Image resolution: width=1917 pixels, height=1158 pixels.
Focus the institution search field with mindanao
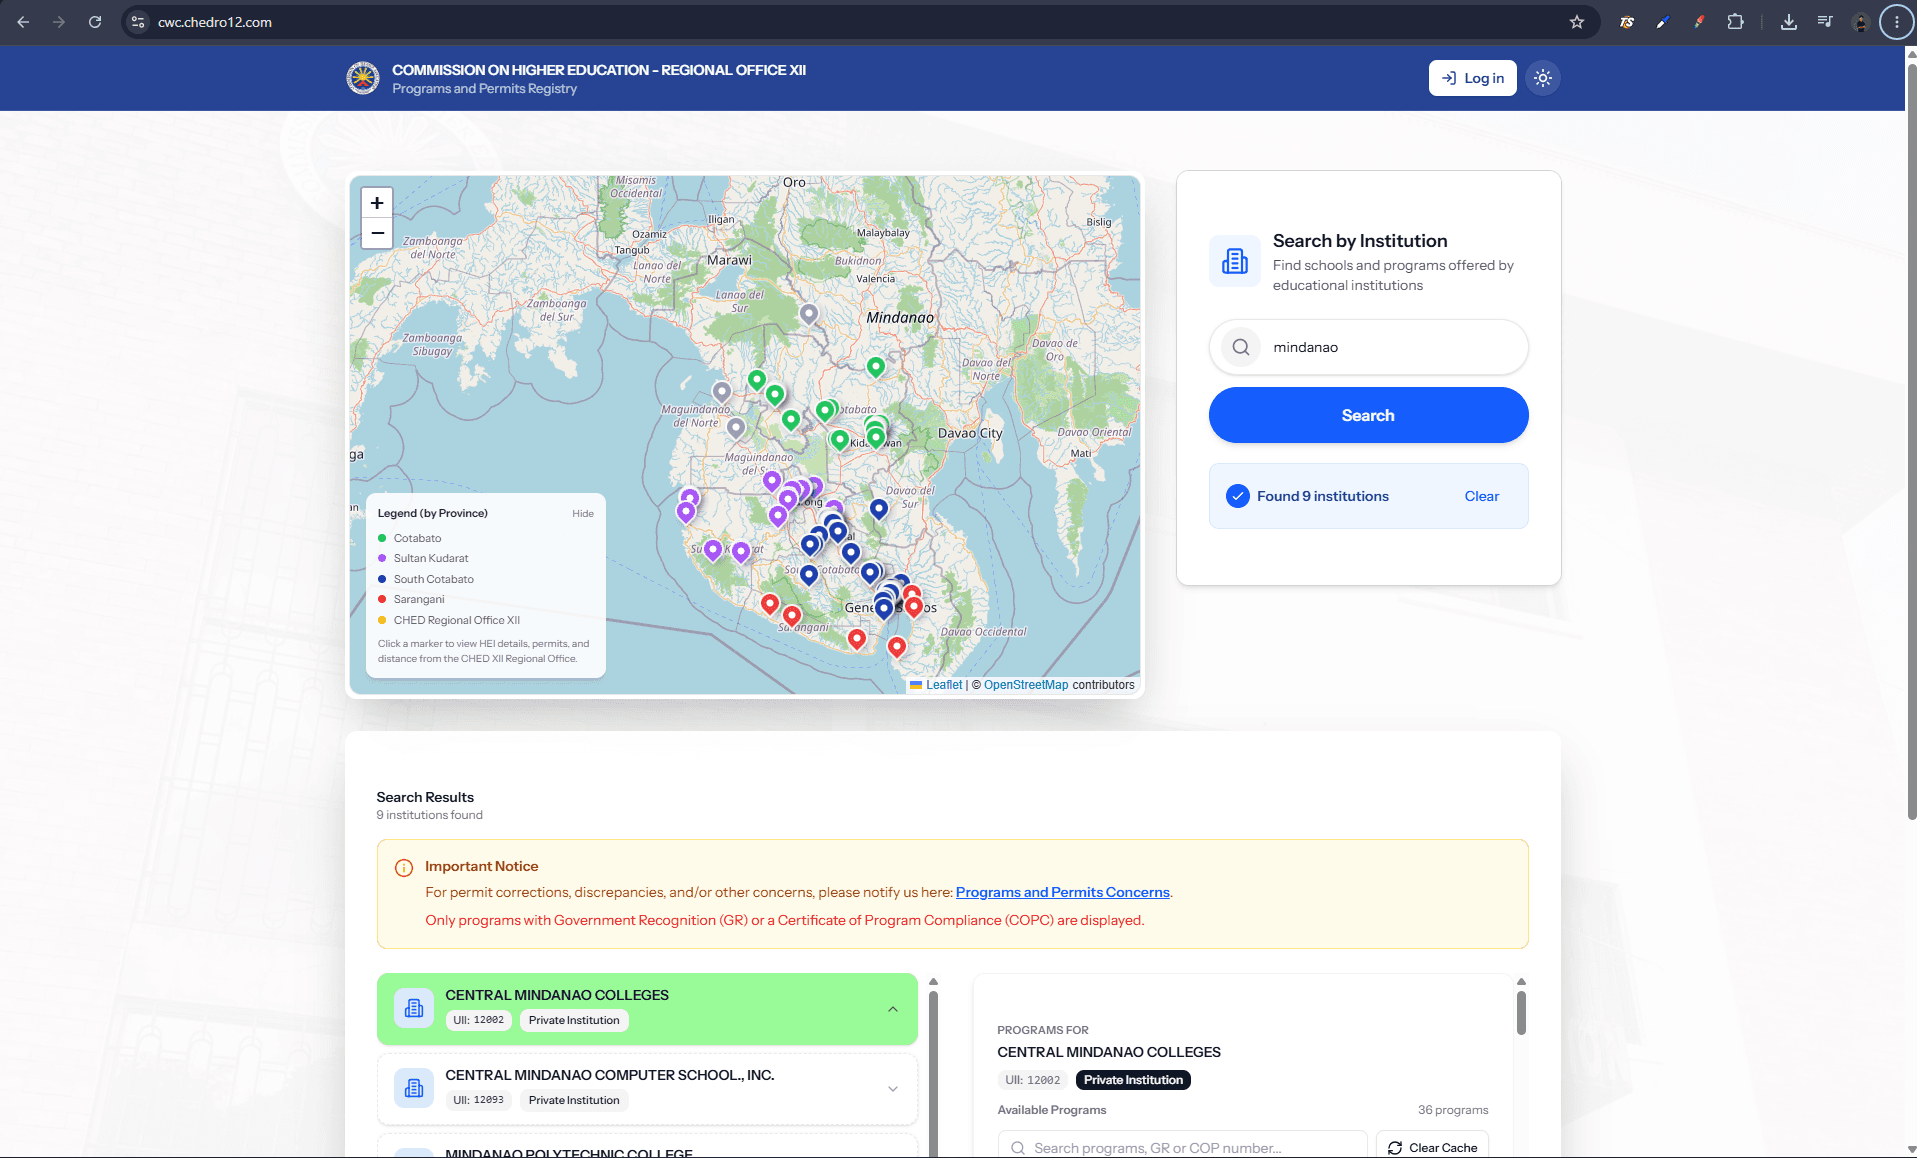coord(1368,347)
